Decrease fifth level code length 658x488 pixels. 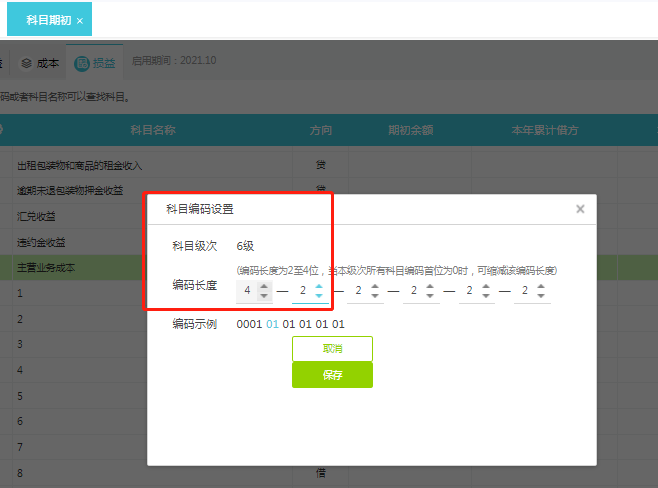click(x=486, y=295)
